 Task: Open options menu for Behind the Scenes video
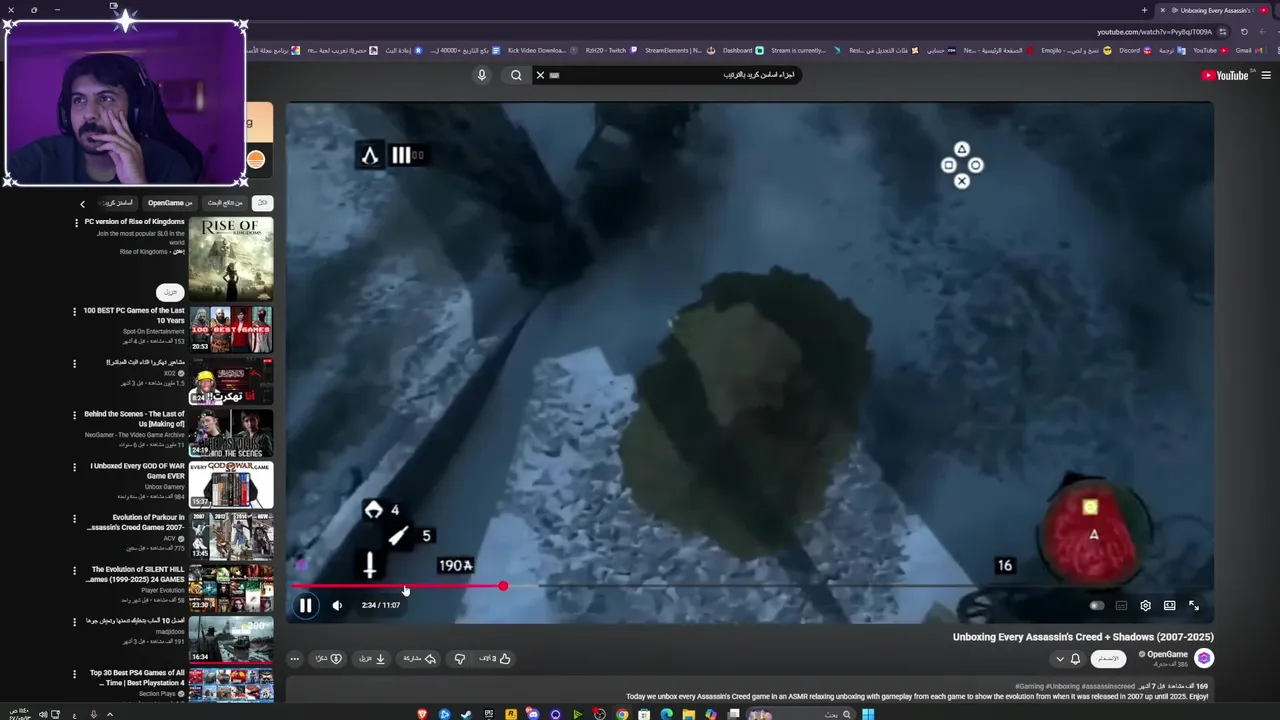pyautogui.click(x=74, y=415)
